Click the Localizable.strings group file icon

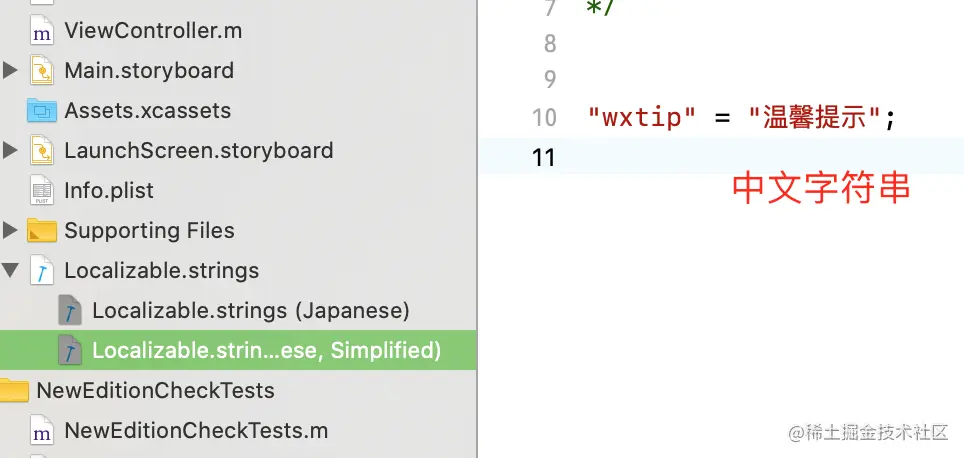point(41,270)
